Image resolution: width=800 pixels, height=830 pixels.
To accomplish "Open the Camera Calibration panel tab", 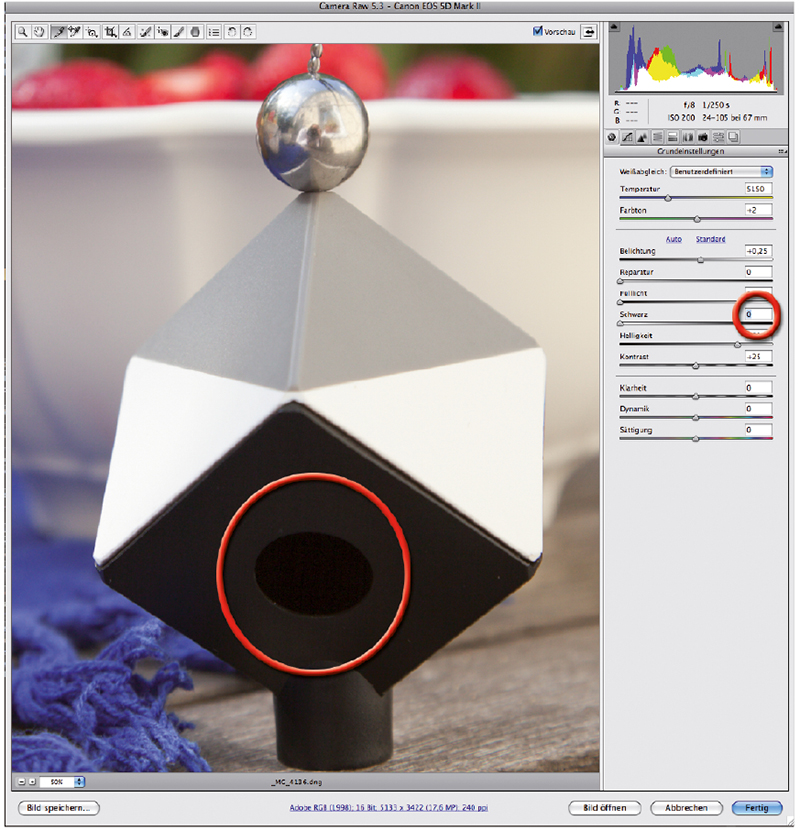I will tap(703, 137).
